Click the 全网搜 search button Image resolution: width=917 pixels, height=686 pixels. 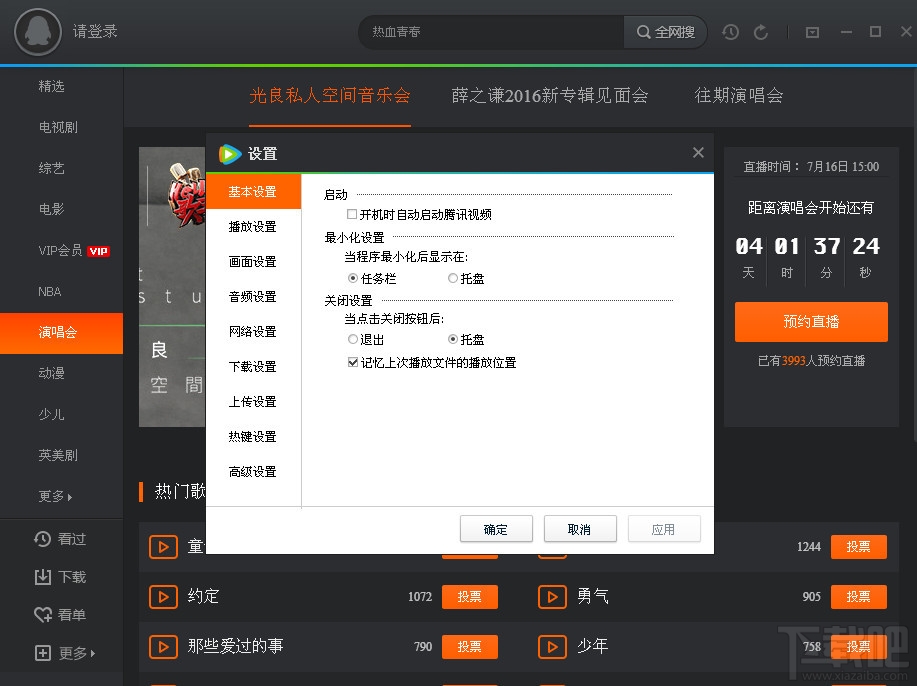[x=665, y=32]
